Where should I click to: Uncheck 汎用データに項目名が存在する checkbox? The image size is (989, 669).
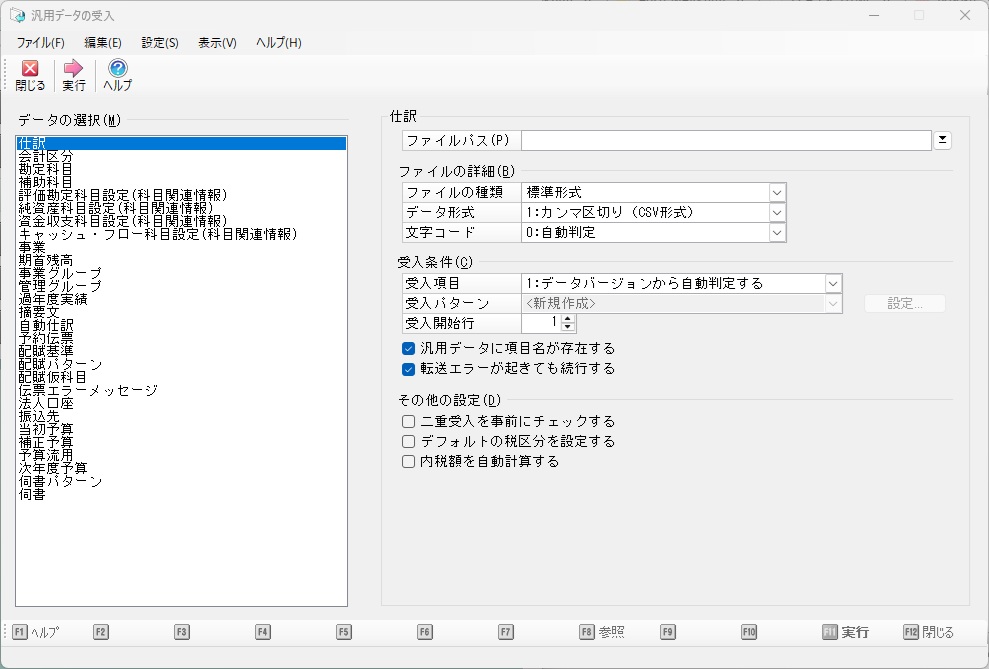coord(408,349)
